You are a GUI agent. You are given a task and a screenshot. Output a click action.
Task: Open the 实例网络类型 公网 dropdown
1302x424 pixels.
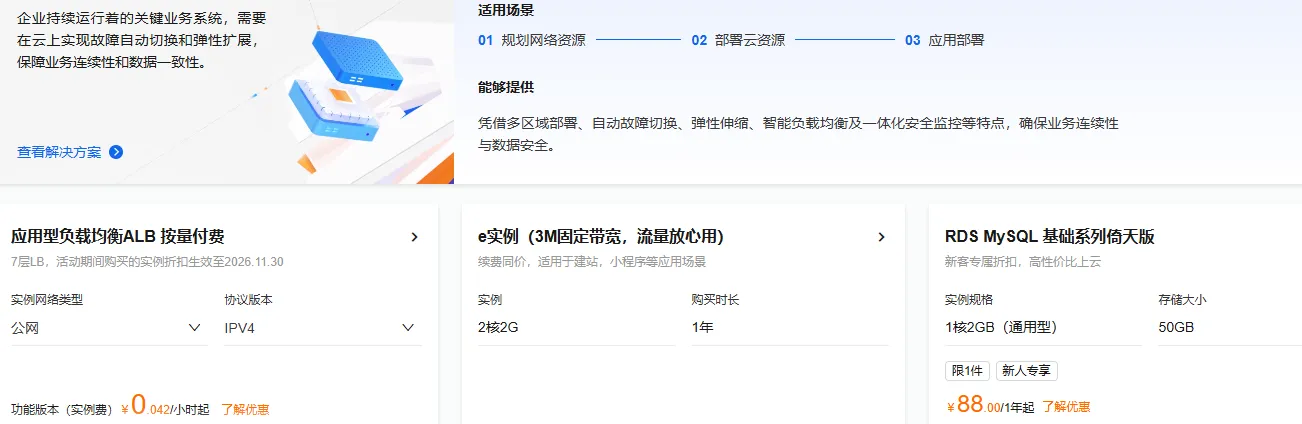point(109,328)
